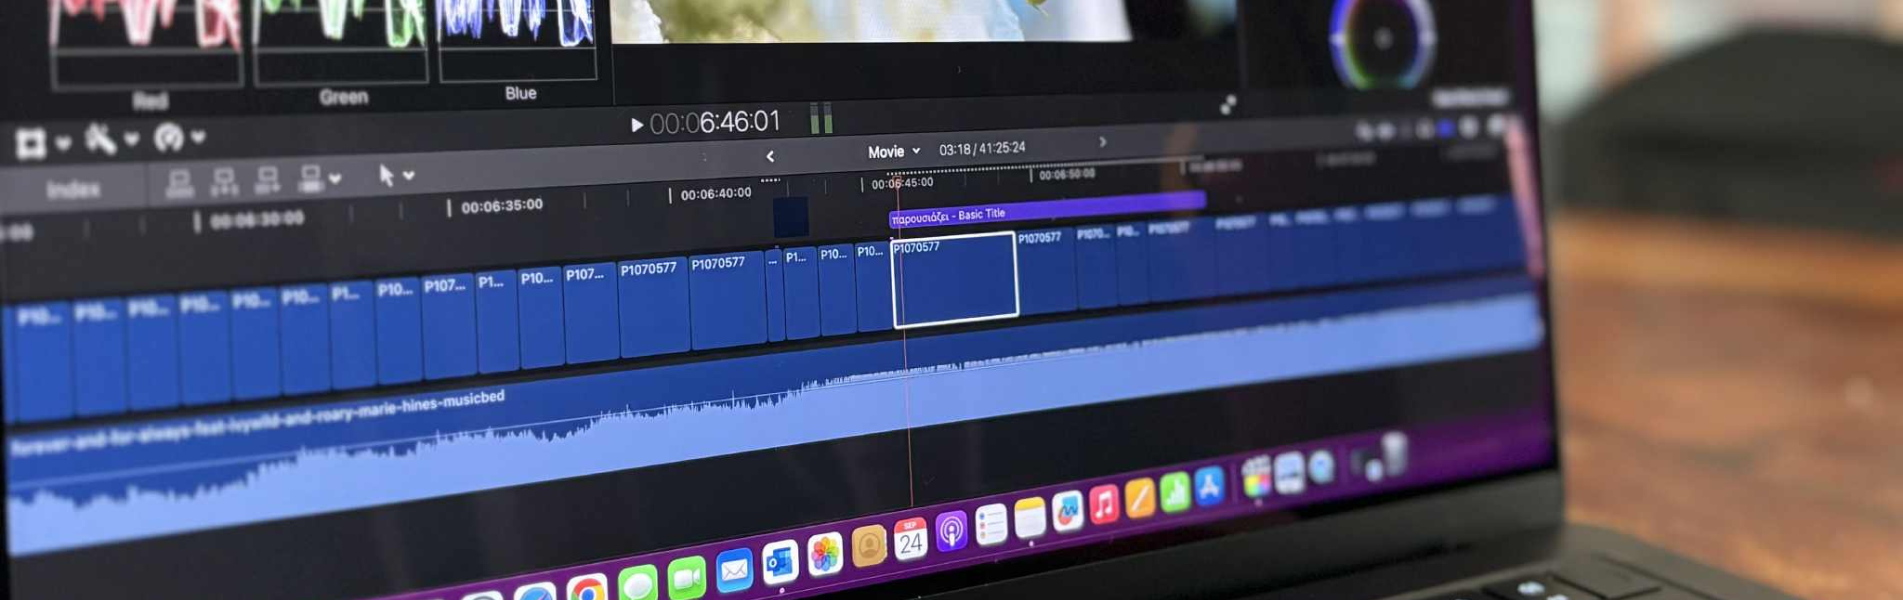Open Photos from the Dock

click(x=825, y=554)
